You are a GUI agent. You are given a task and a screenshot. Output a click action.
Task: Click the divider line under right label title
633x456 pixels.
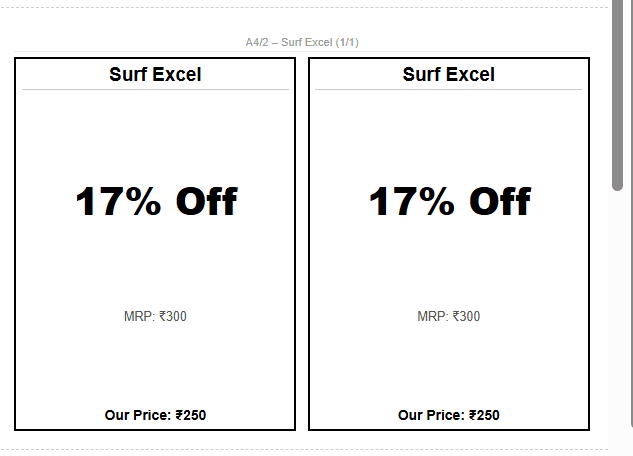tap(448, 89)
